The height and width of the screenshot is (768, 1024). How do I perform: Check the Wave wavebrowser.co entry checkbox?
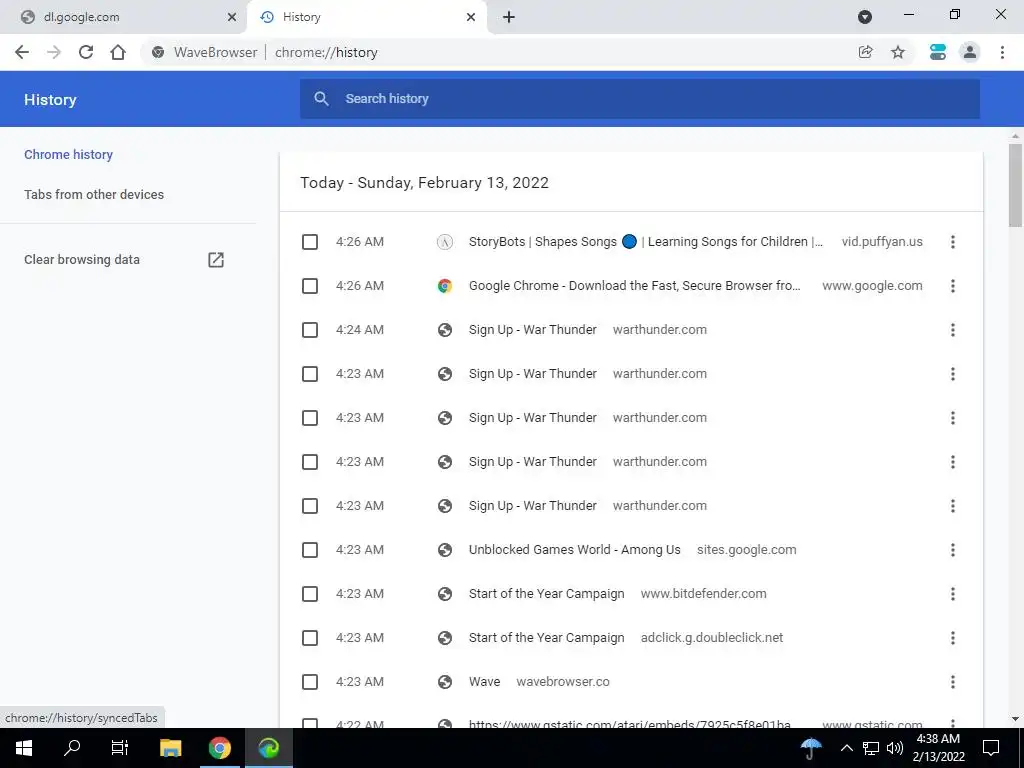[310, 682]
